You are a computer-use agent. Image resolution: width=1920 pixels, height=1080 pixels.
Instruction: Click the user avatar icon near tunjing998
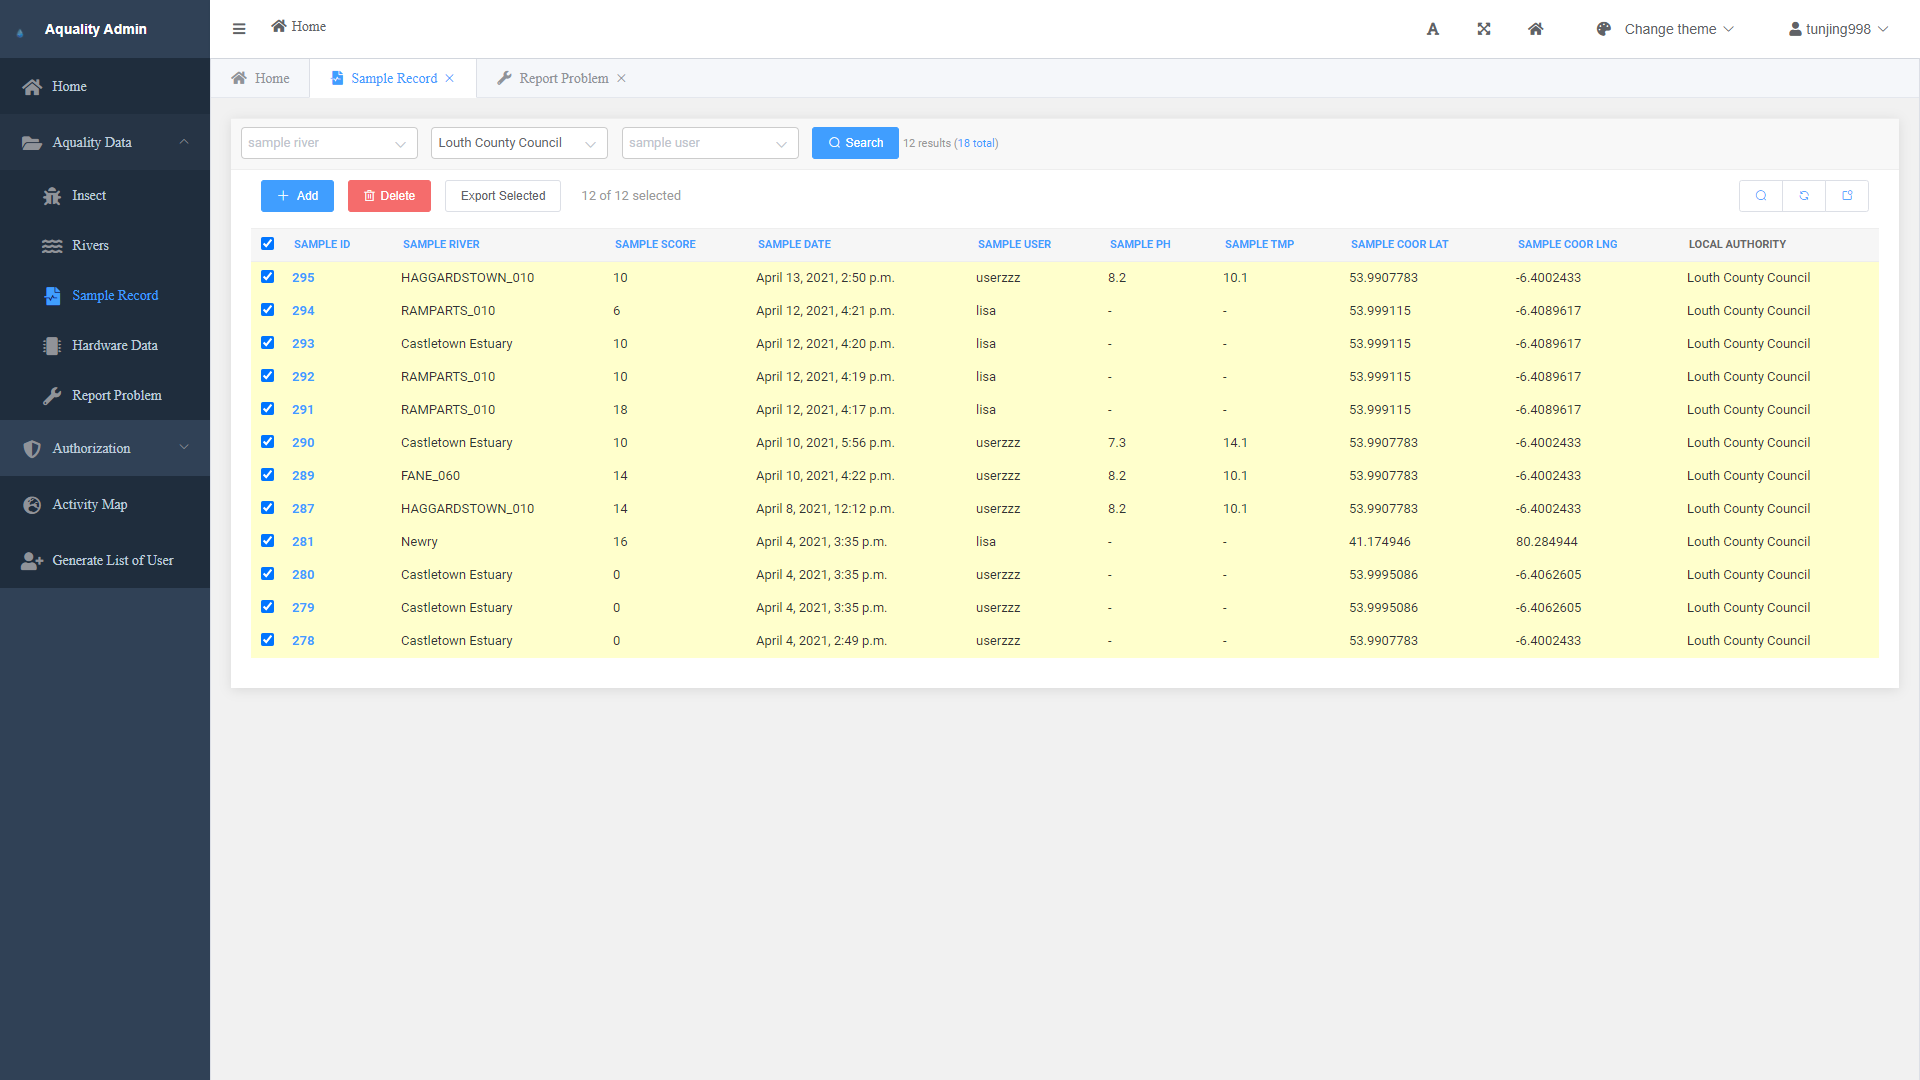pos(1795,29)
